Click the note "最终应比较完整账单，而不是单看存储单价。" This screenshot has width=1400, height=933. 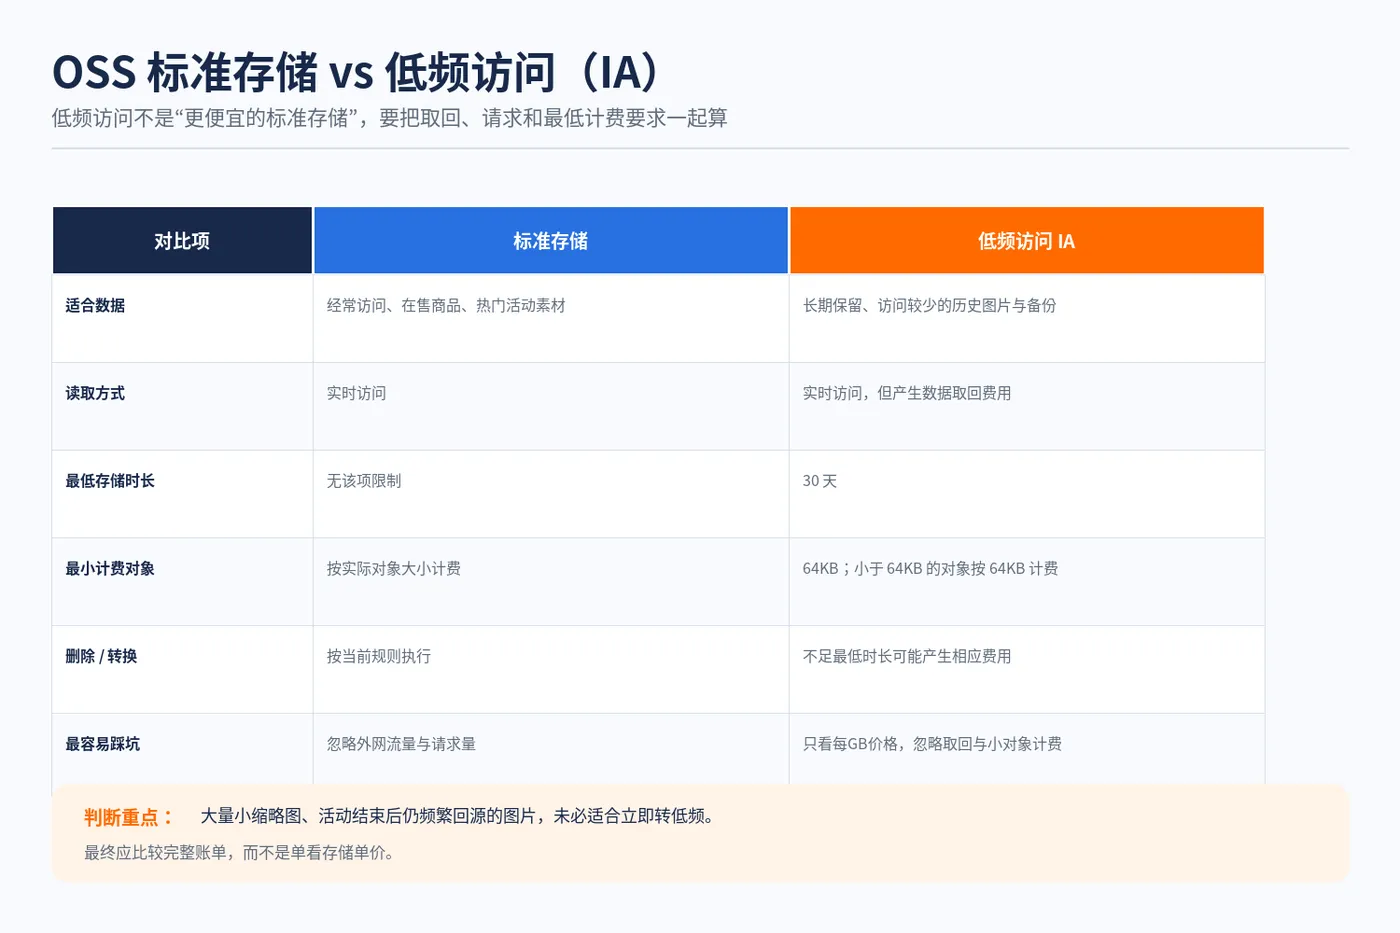(x=242, y=853)
